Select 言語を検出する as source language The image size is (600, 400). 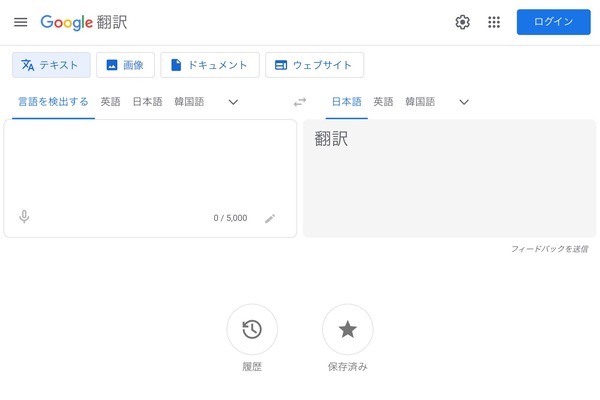(53, 102)
